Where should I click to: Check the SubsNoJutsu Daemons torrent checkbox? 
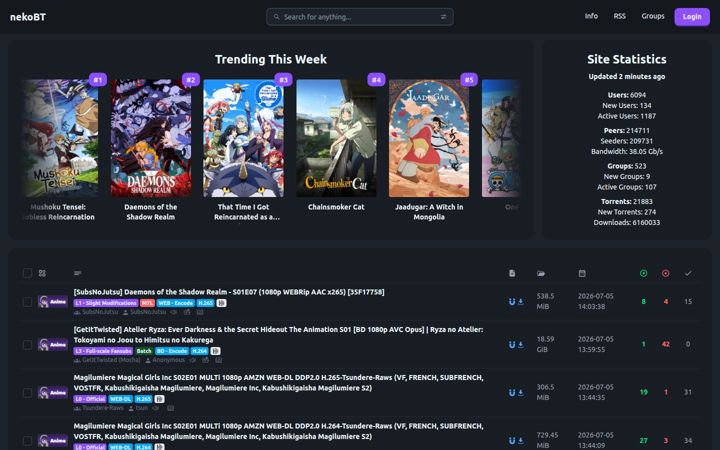pyautogui.click(x=28, y=302)
